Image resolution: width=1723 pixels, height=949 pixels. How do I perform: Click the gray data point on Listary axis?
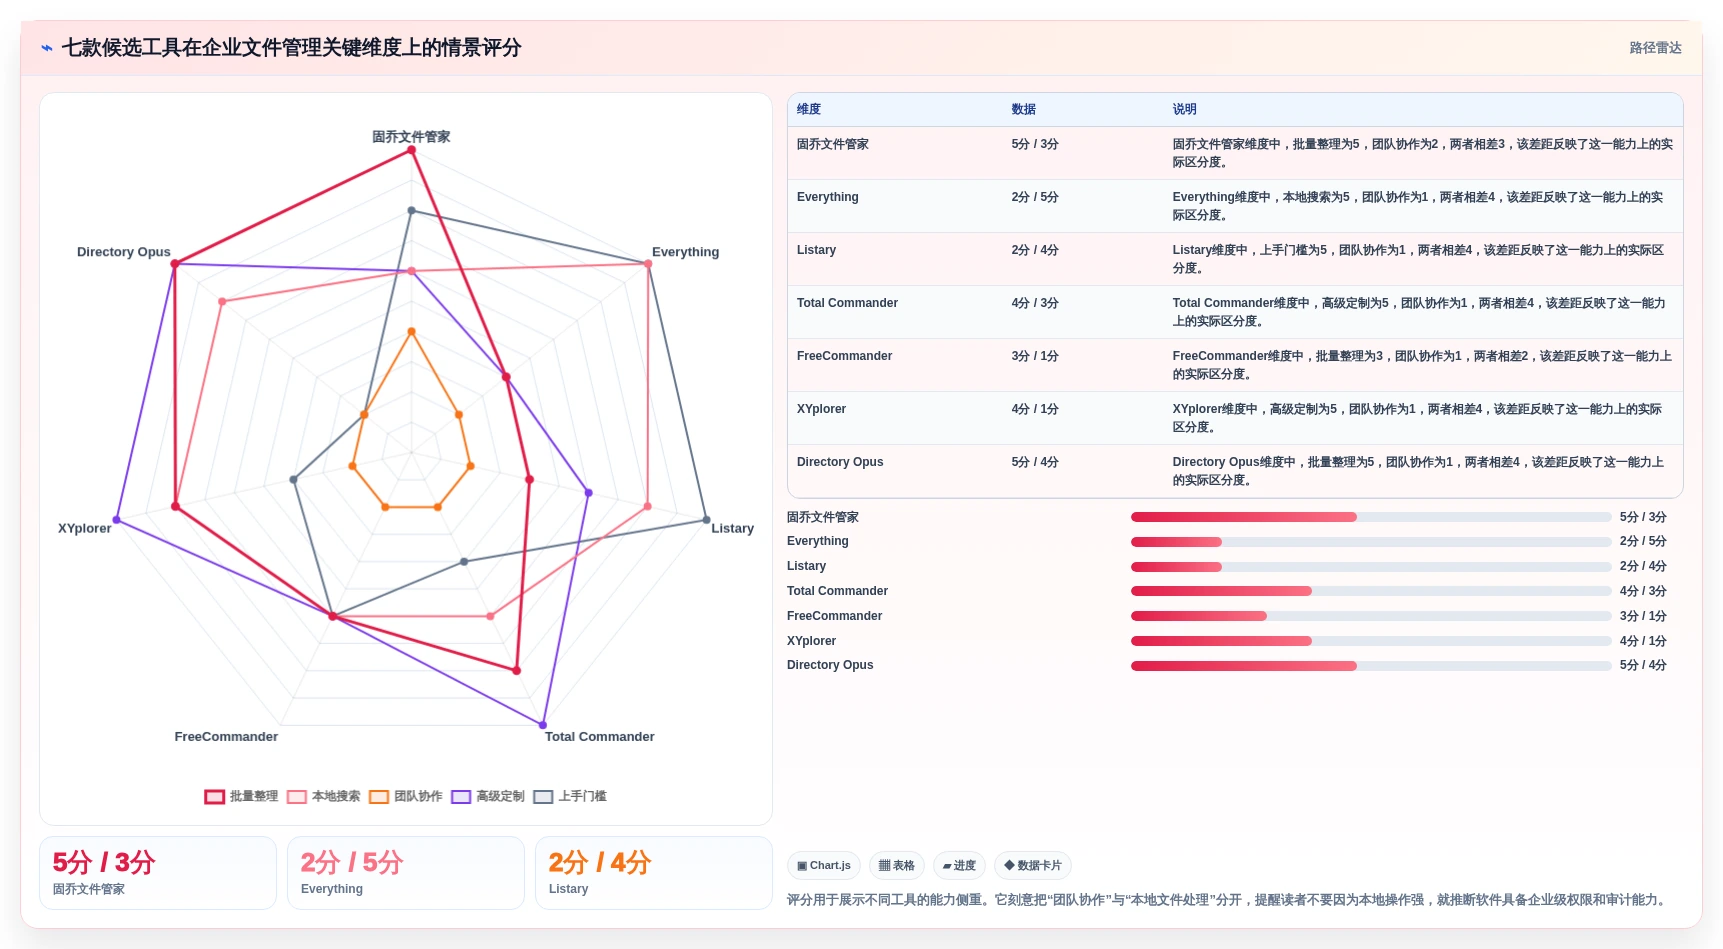pyautogui.click(x=706, y=520)
